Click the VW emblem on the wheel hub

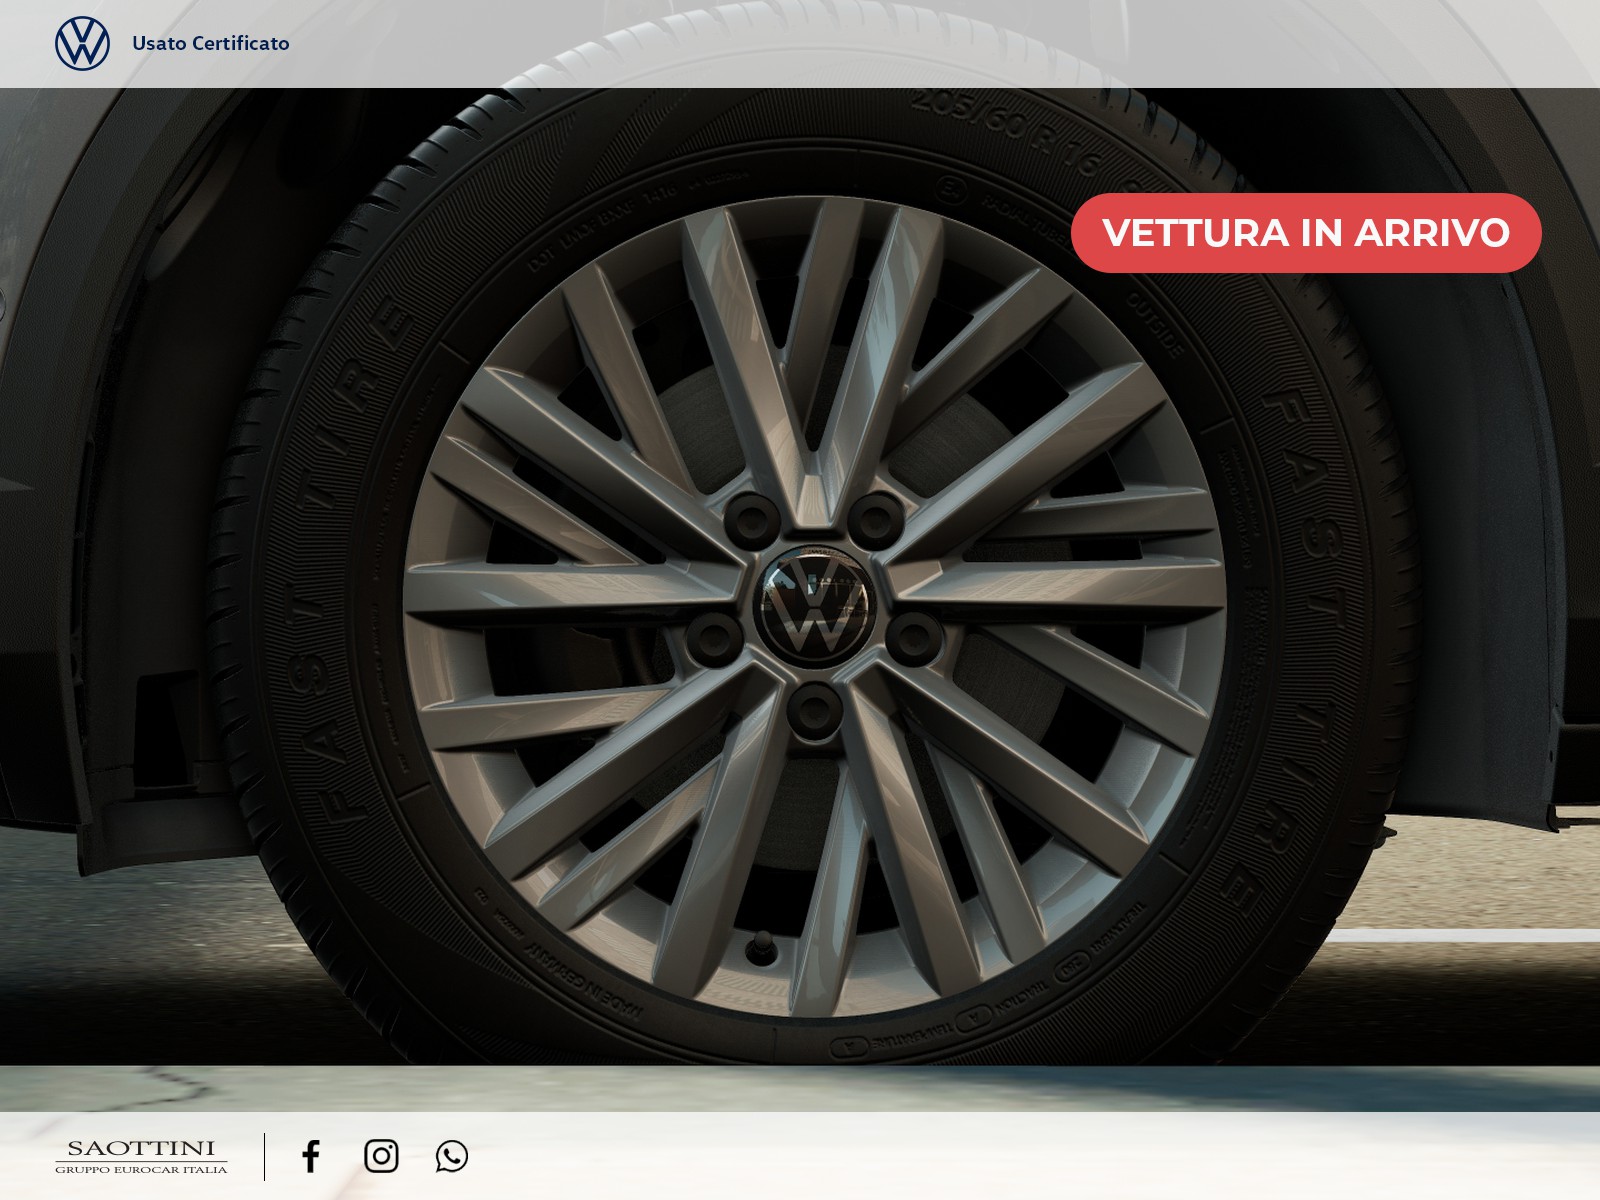(817, 604)
